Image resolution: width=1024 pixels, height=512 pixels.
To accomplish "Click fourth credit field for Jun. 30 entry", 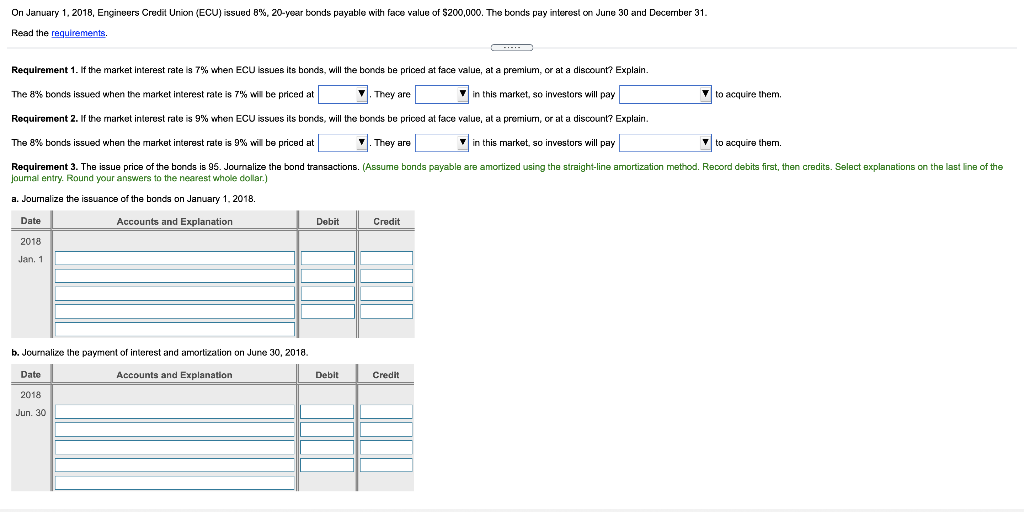I will point(387,465).
